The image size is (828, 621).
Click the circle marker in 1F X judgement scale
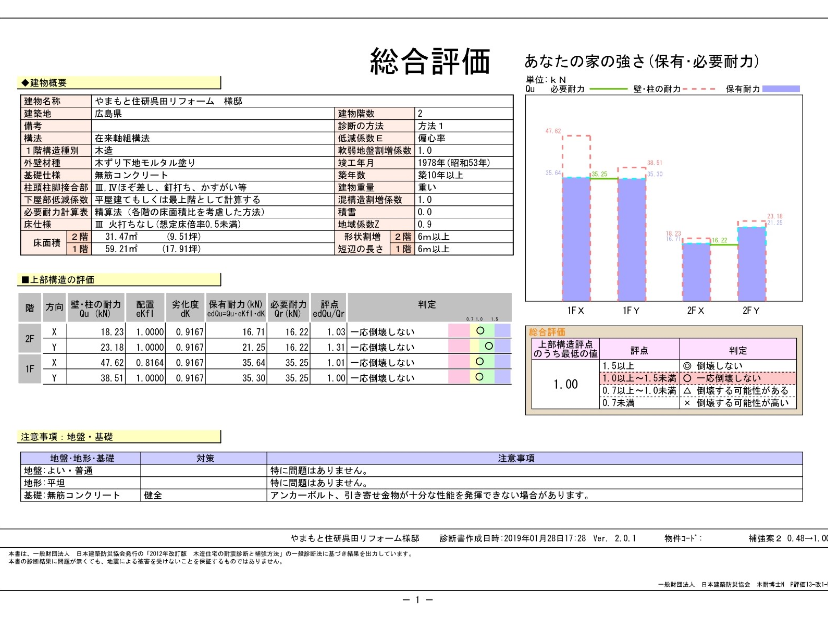(479, 361)
